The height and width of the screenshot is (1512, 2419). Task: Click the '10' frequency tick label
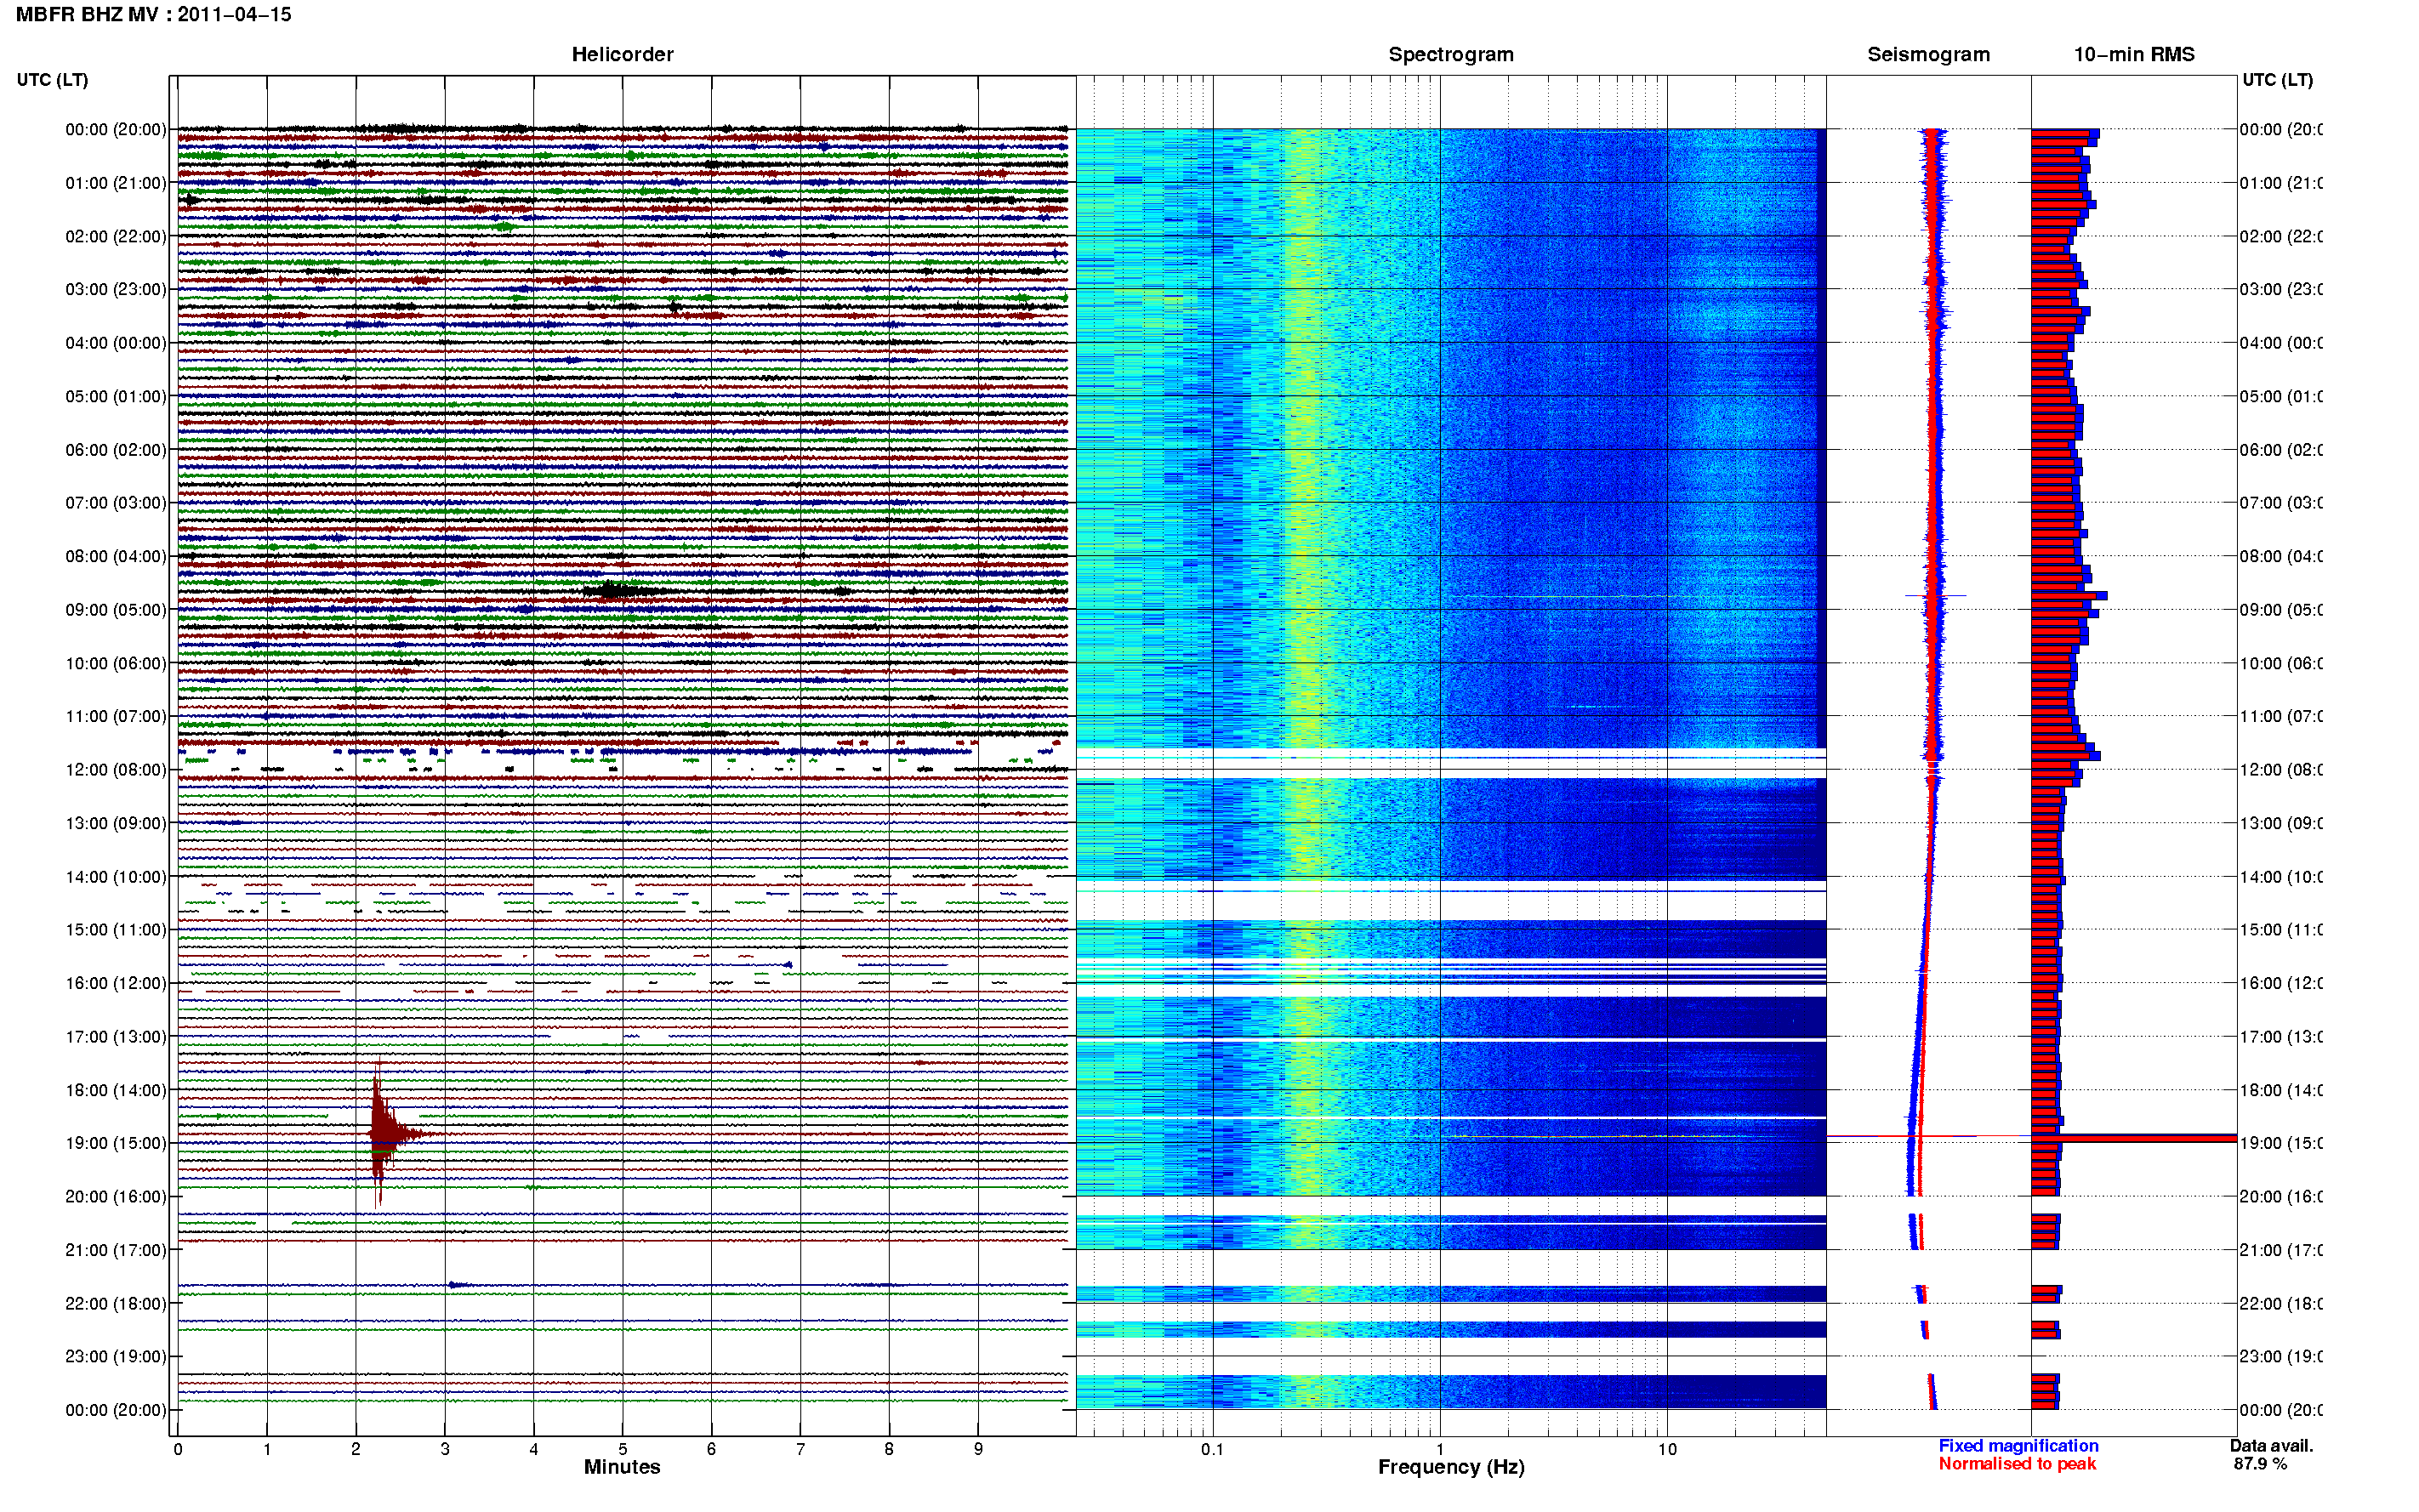pyautogui.click(x=1667, y=1449)
